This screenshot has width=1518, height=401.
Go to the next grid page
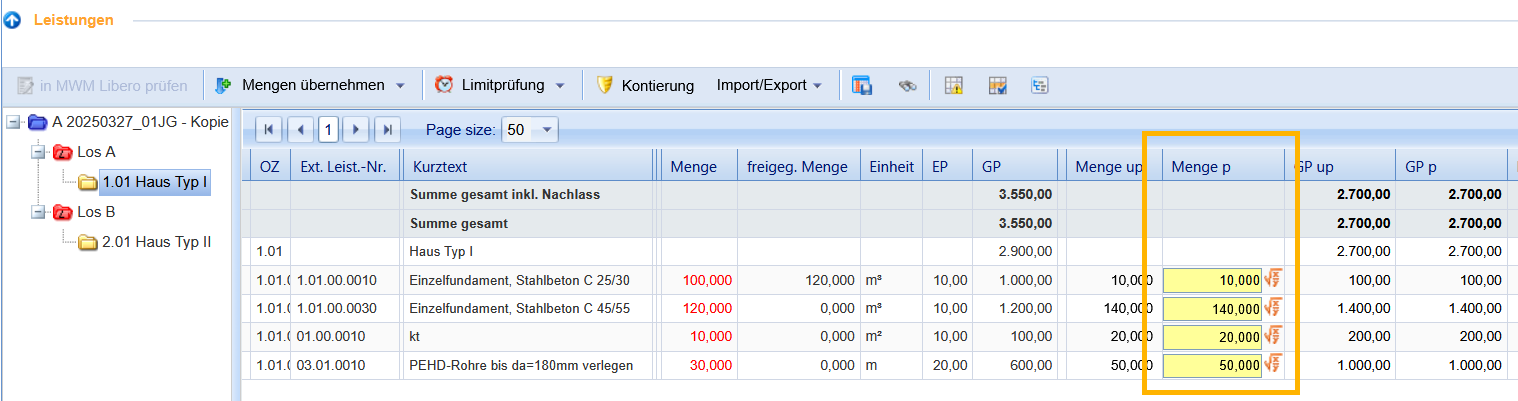coord(357,129)
